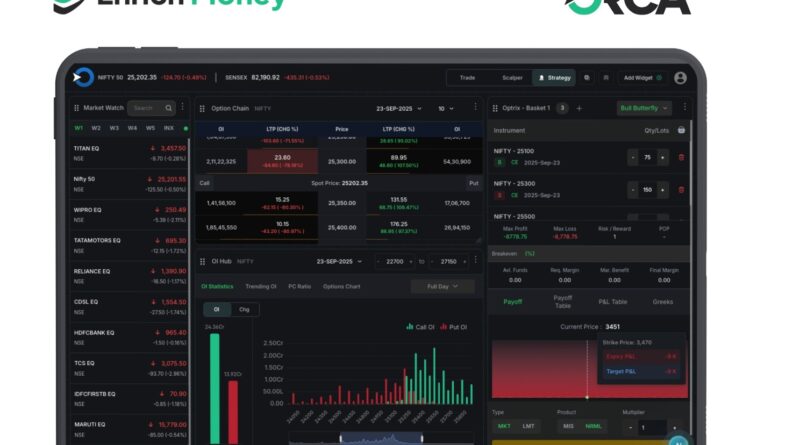Image resolution: width=800 pixels, height=445 pixels.
Task: Open the user profile avatar icon
Action: 680,77
